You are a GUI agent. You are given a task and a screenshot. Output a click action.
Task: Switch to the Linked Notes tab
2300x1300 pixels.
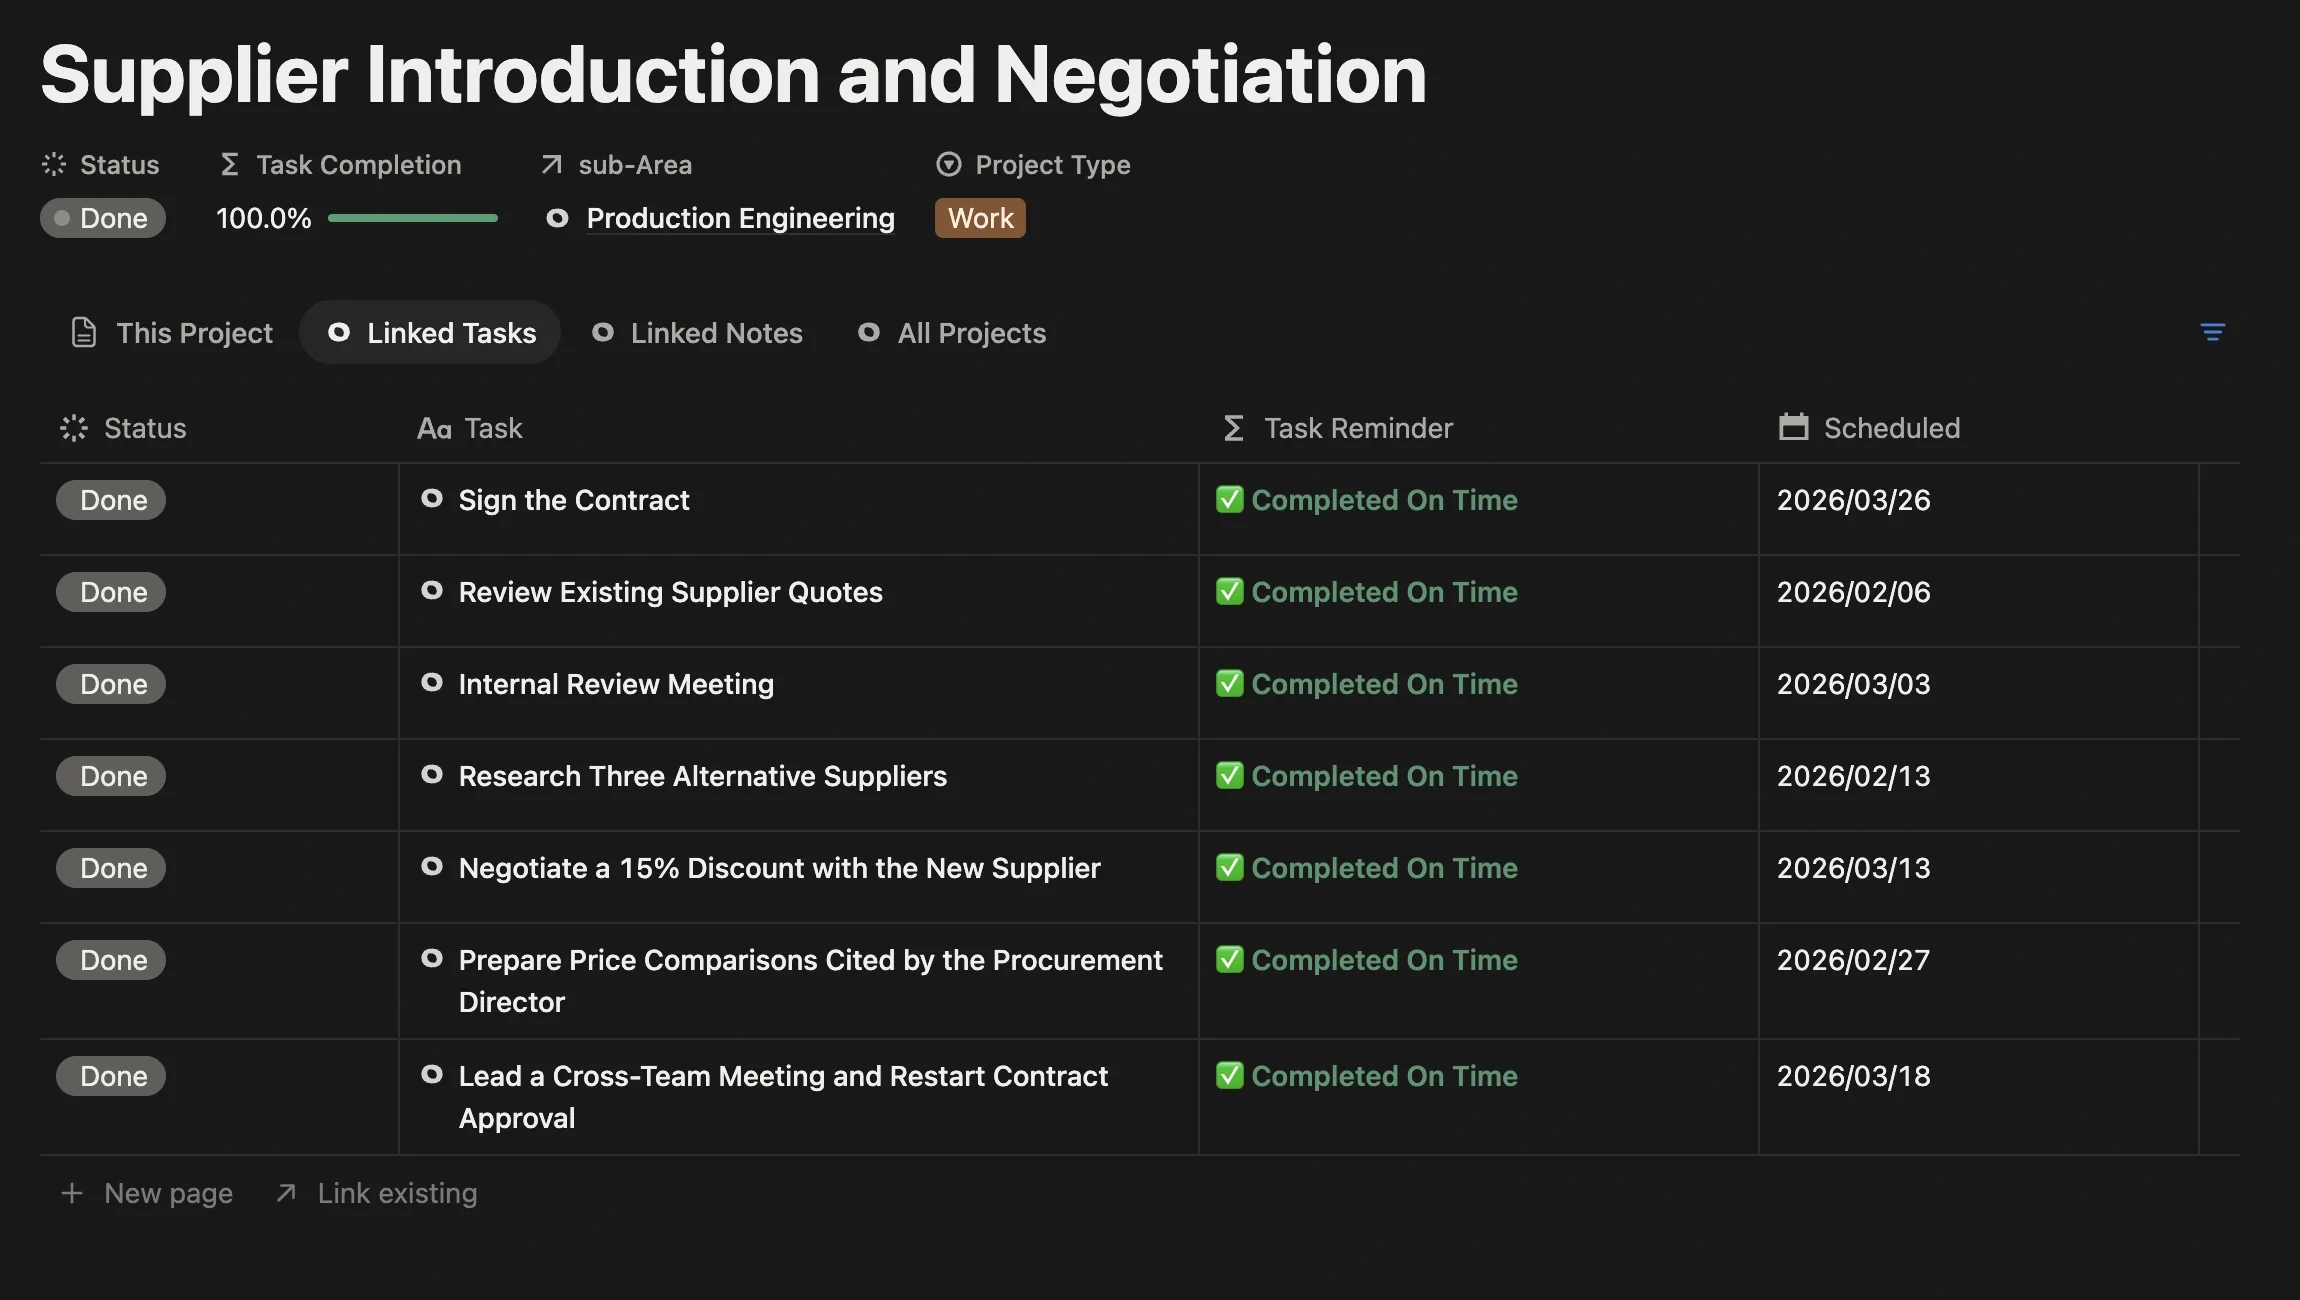[697, 333]
